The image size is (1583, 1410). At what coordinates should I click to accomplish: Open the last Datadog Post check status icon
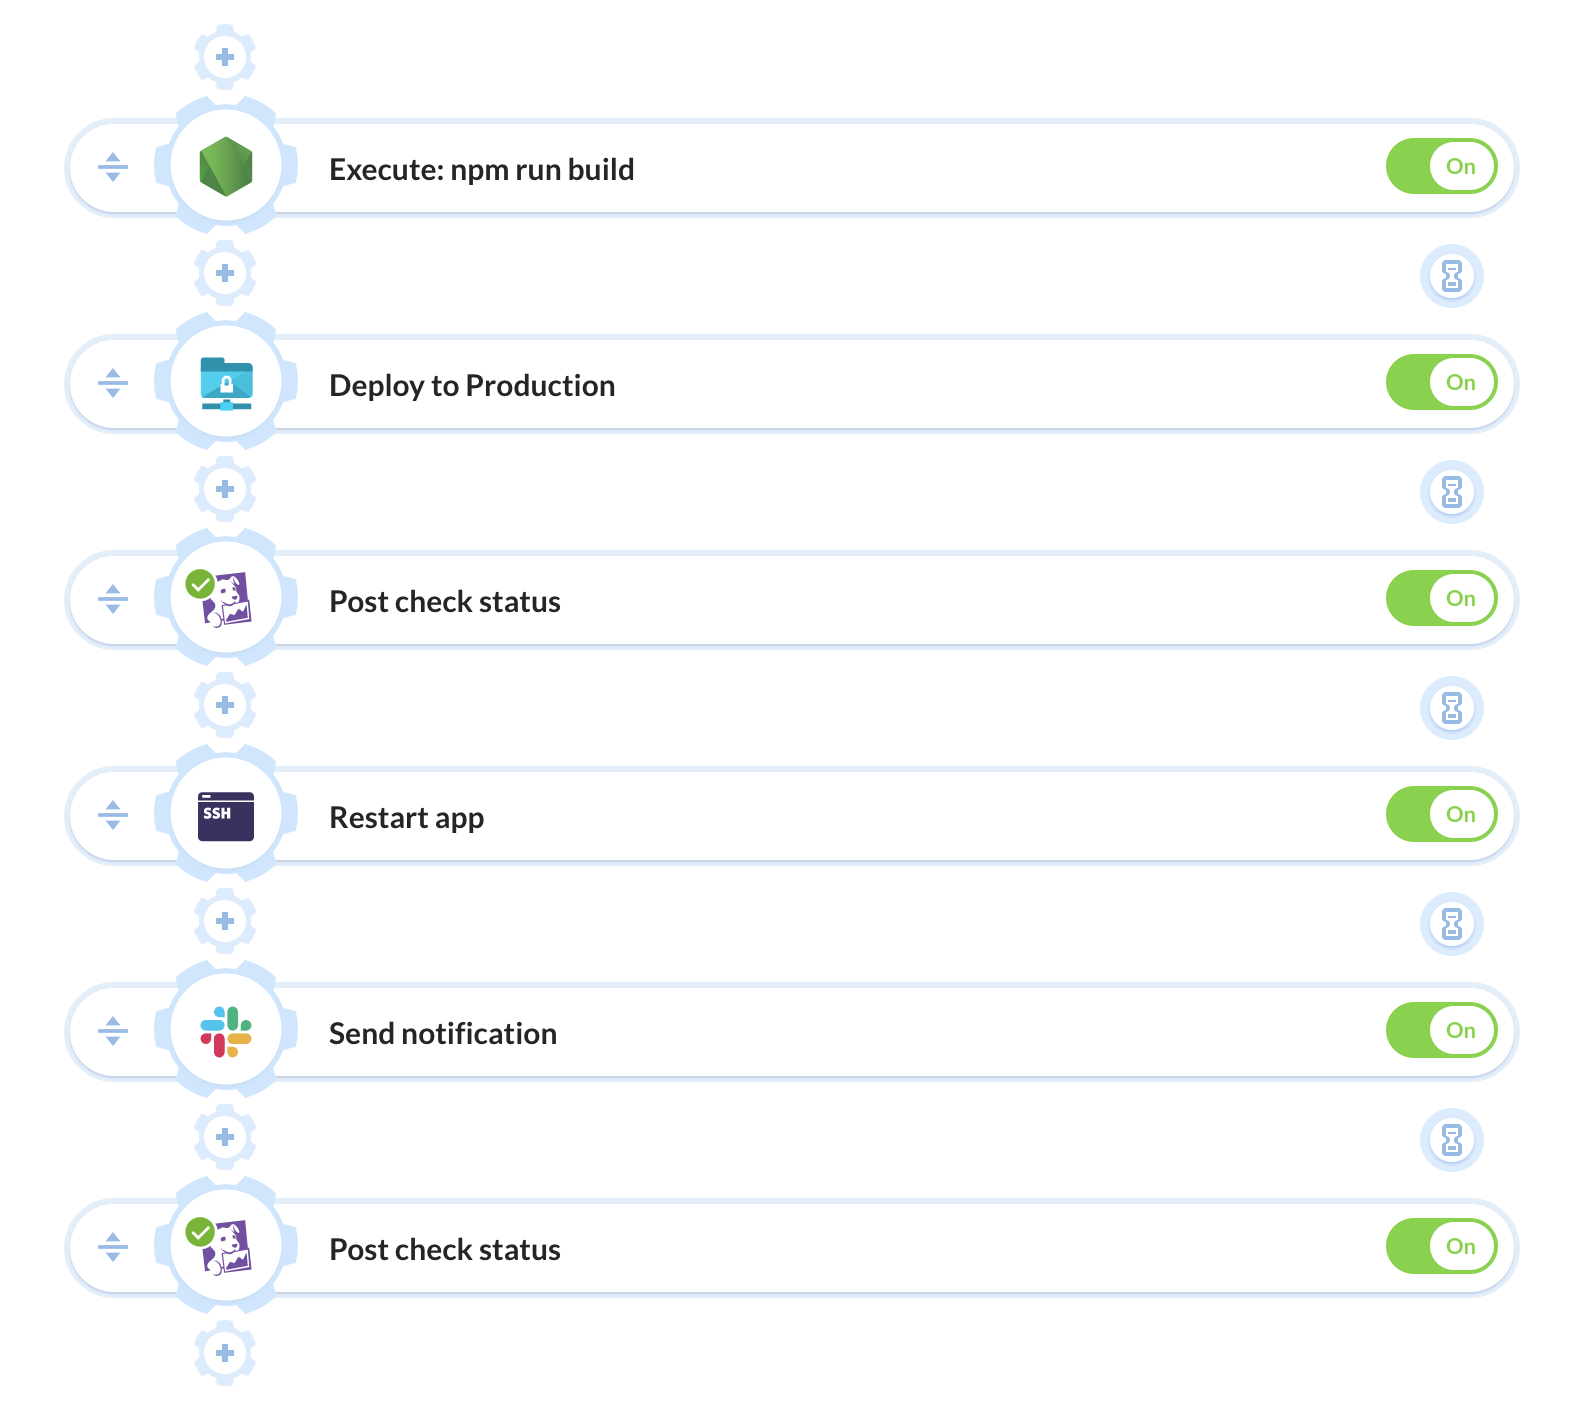click(x=222, y=1246)
